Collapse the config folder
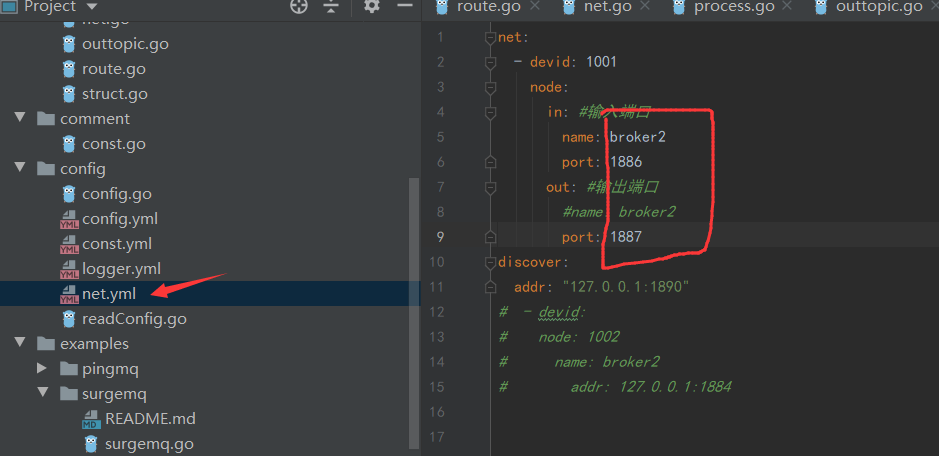Image resolution: width=939 pixels, height=456 pixels. click(20, 167)
